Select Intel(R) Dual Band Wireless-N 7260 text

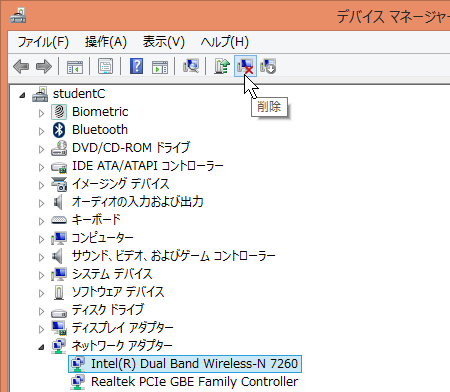(194, 364)
